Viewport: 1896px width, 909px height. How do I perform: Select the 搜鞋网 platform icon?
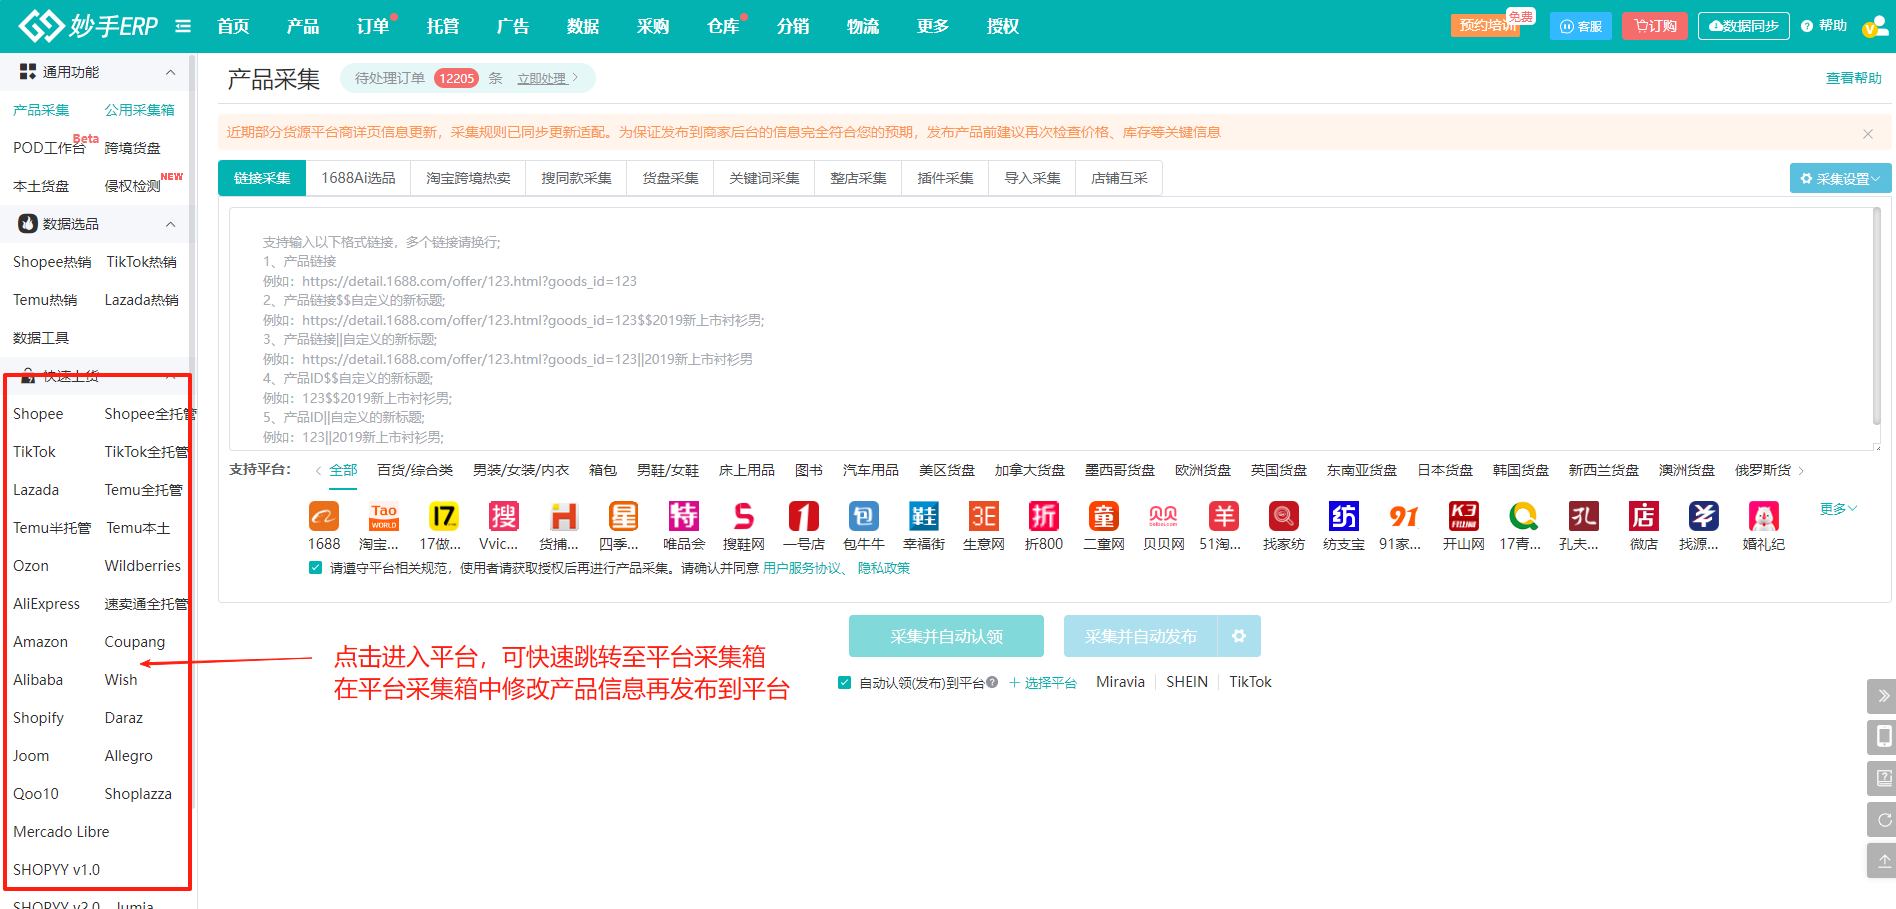(744, 516)
